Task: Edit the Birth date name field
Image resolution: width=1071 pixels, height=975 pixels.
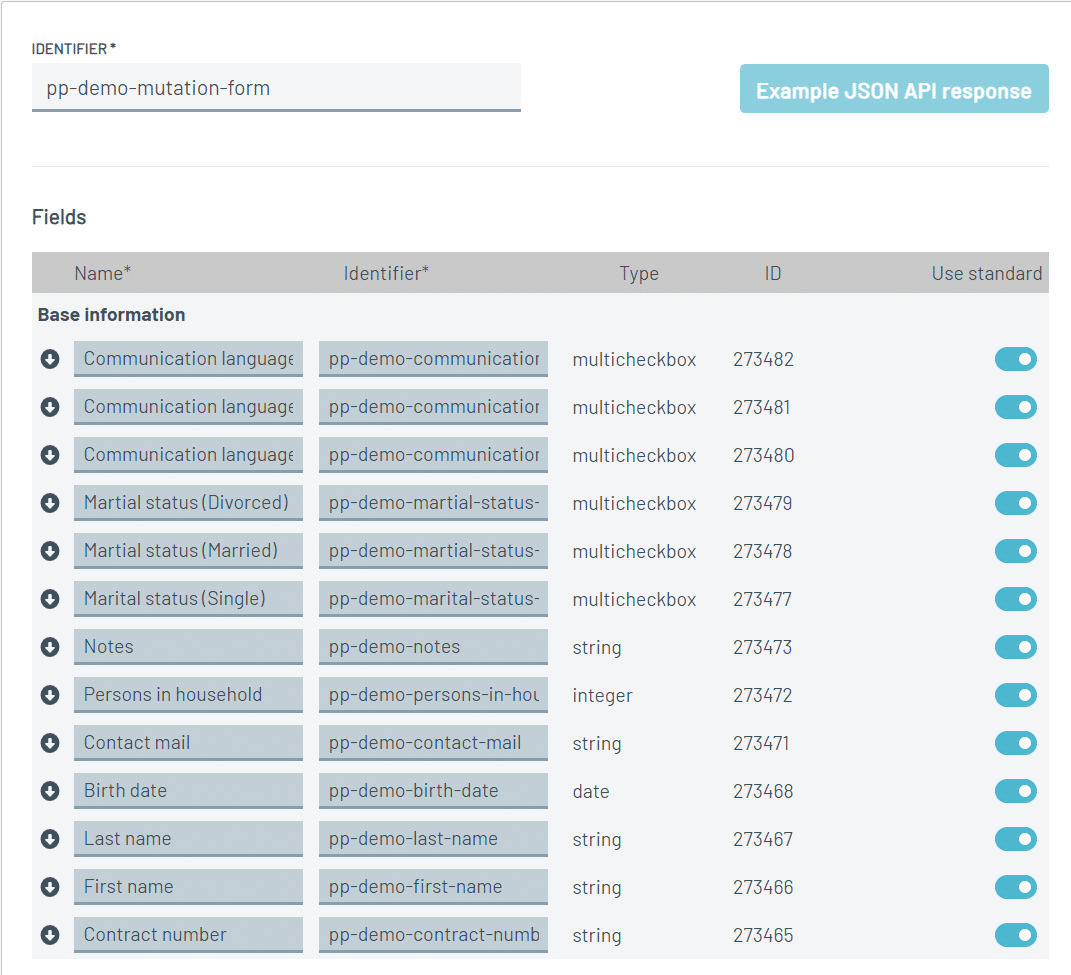Action: [189, 791]
